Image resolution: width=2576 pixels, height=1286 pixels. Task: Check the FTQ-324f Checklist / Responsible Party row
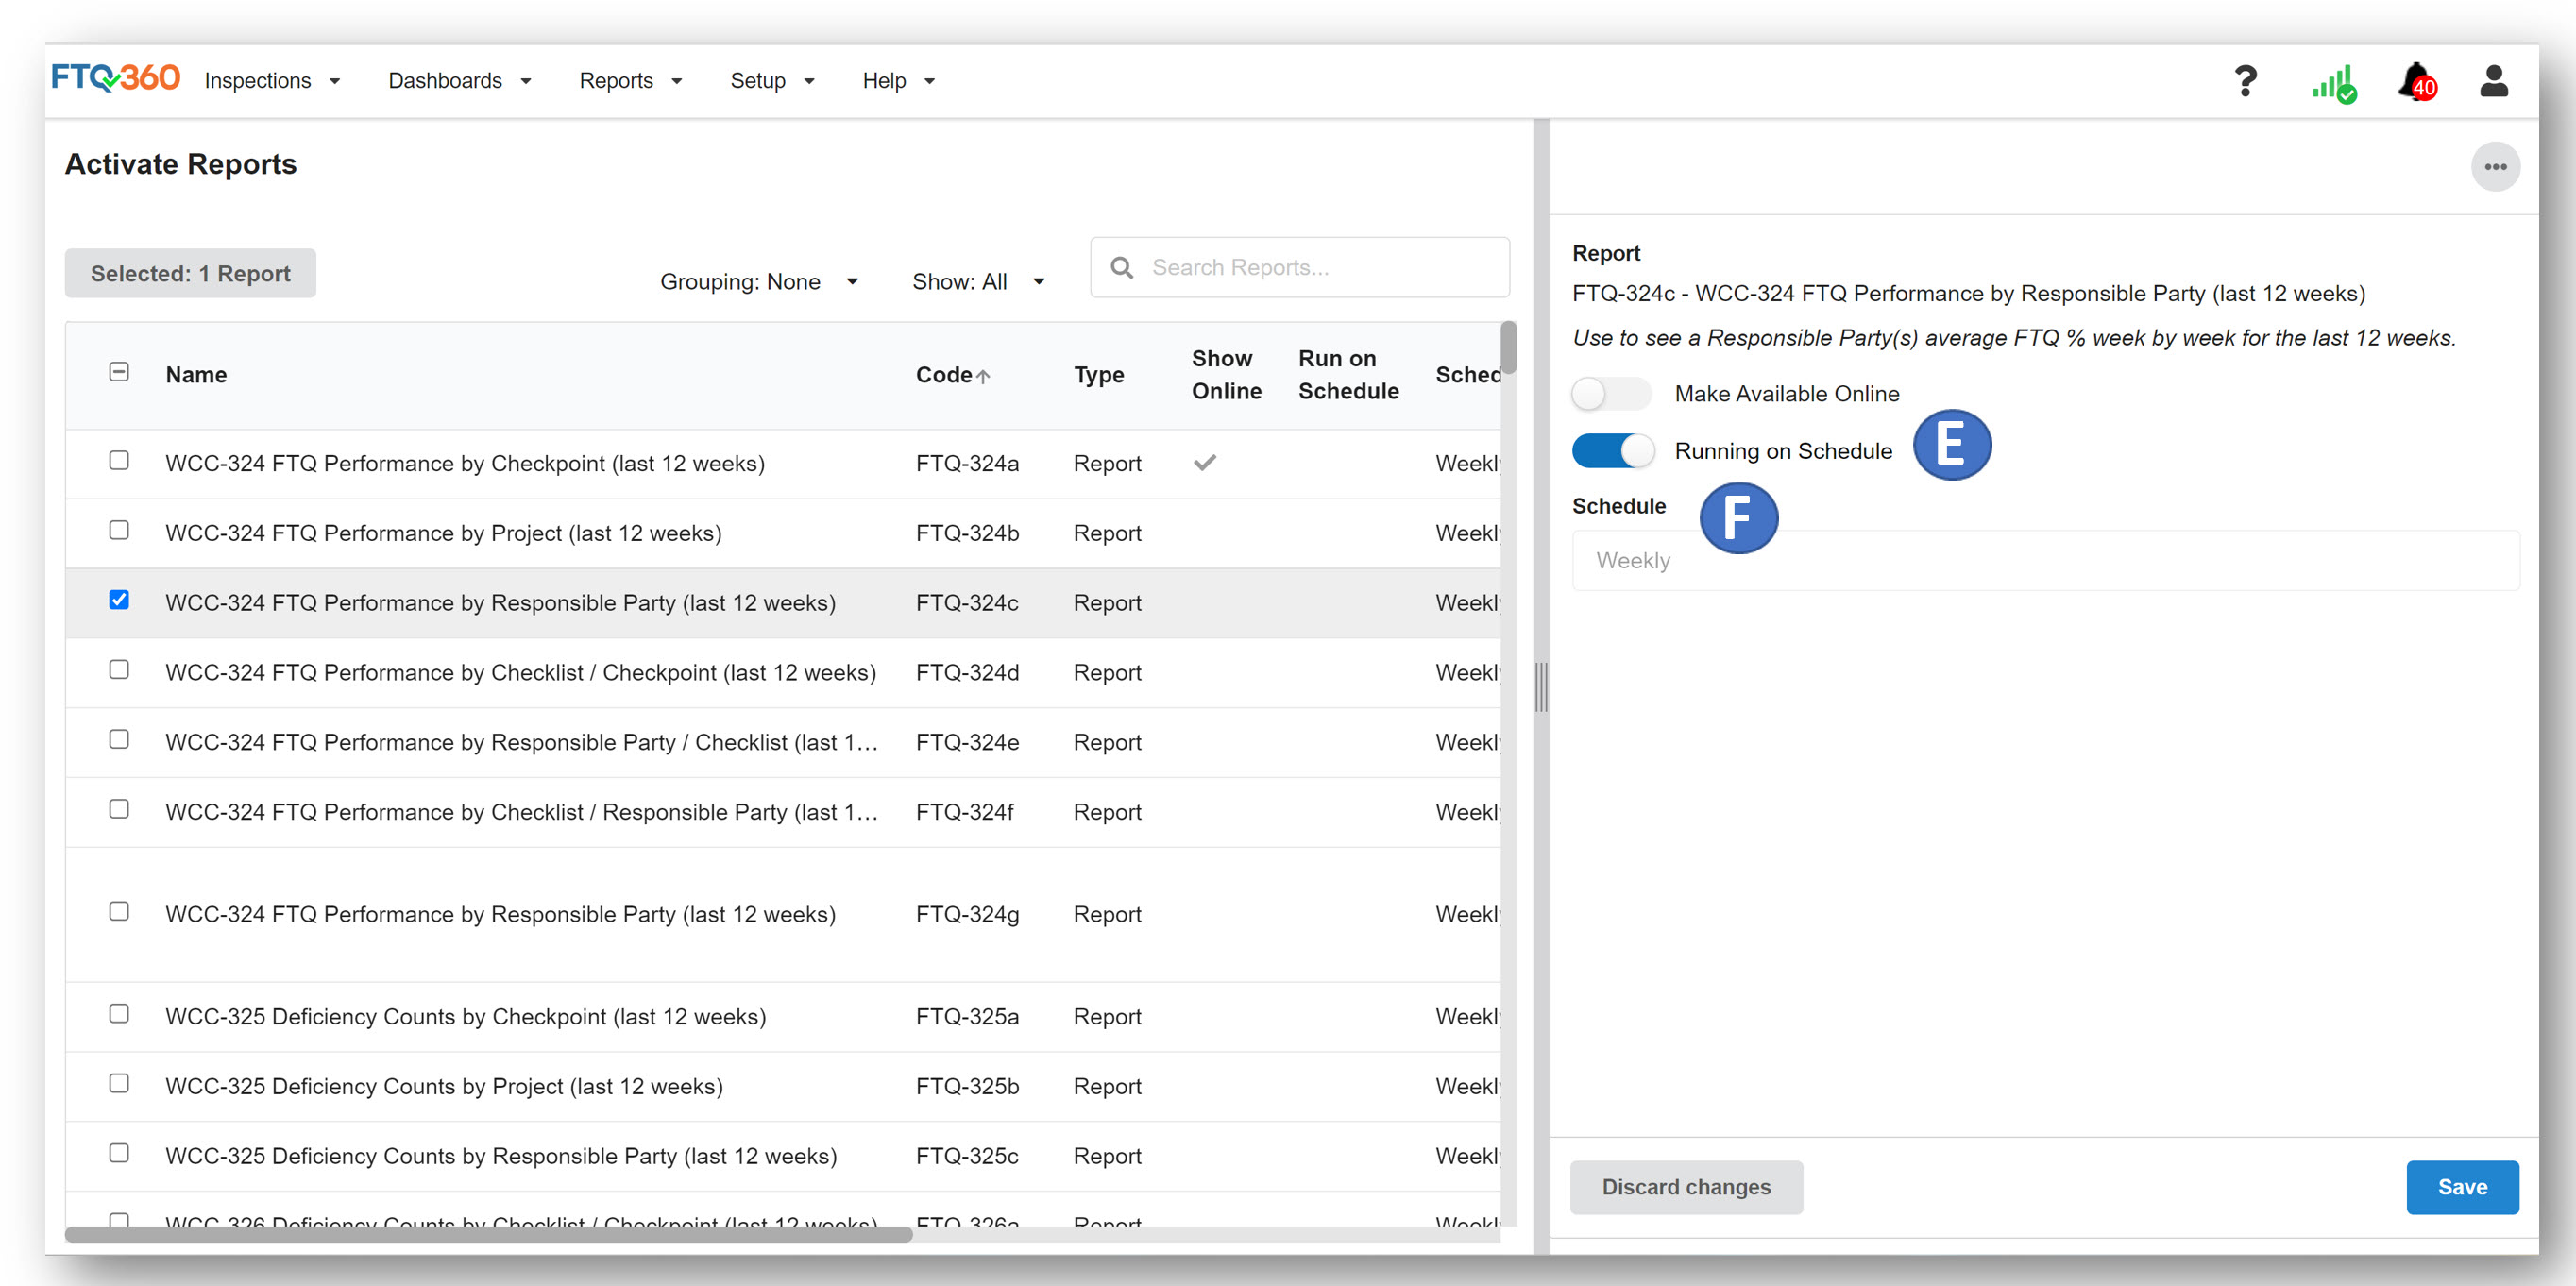[x=119, y=809]
